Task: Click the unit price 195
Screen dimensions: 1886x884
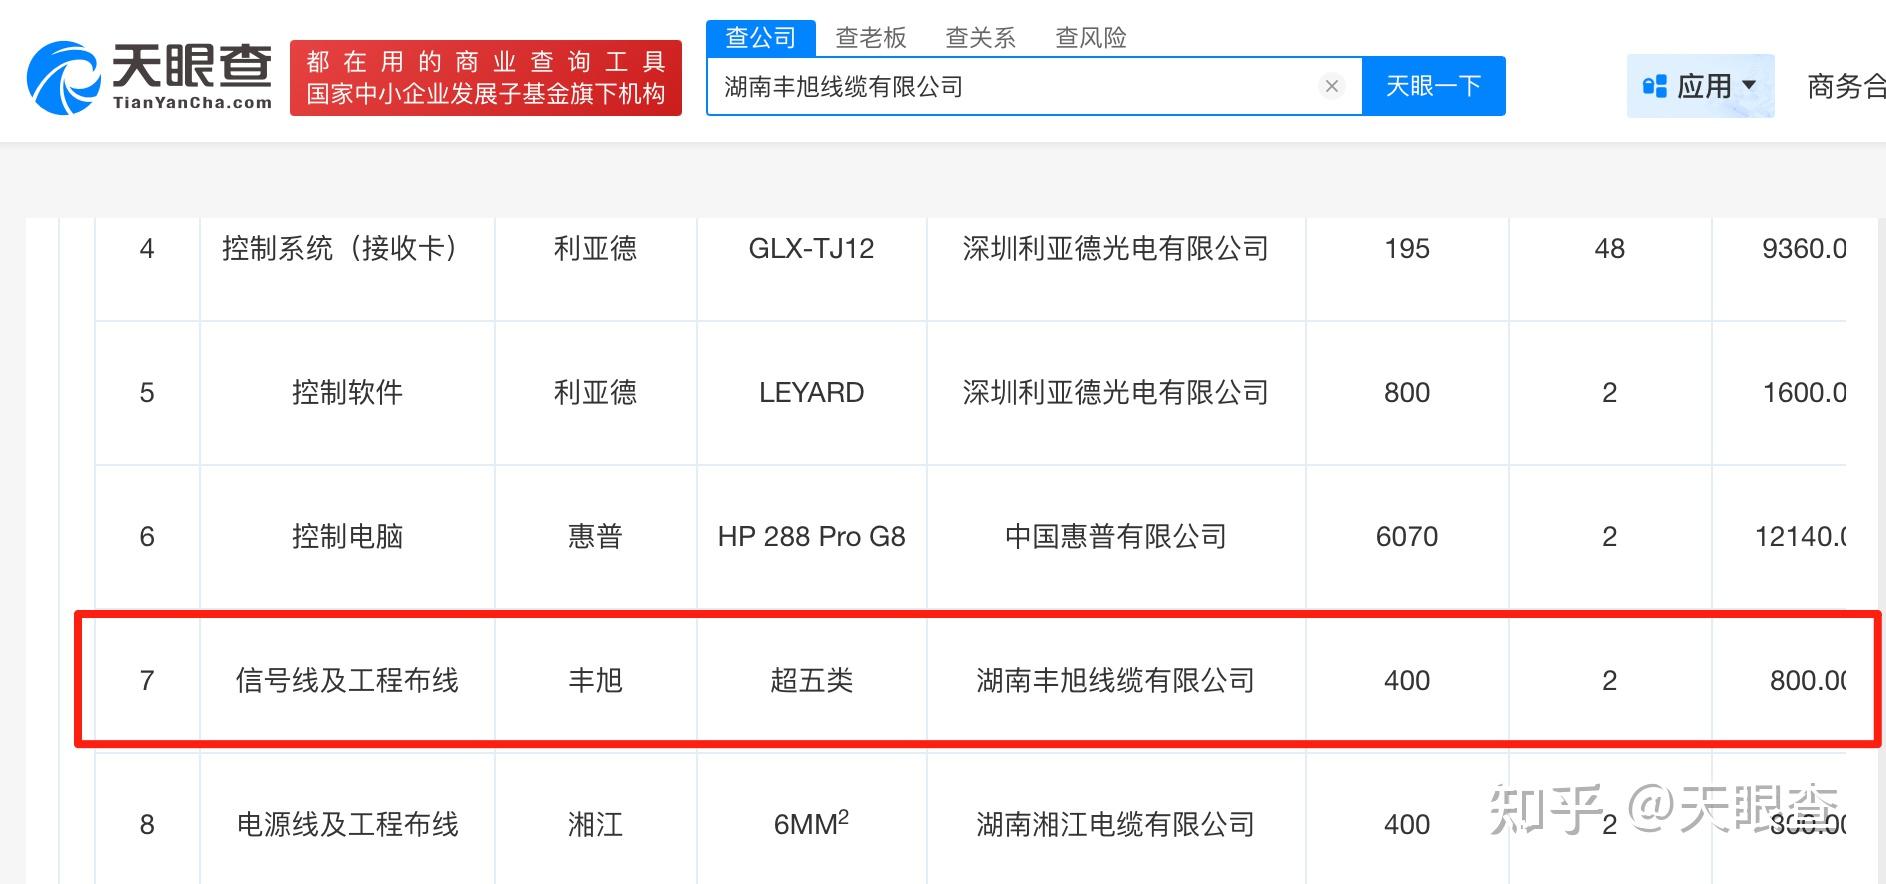Action: (x=1407, y=249)
